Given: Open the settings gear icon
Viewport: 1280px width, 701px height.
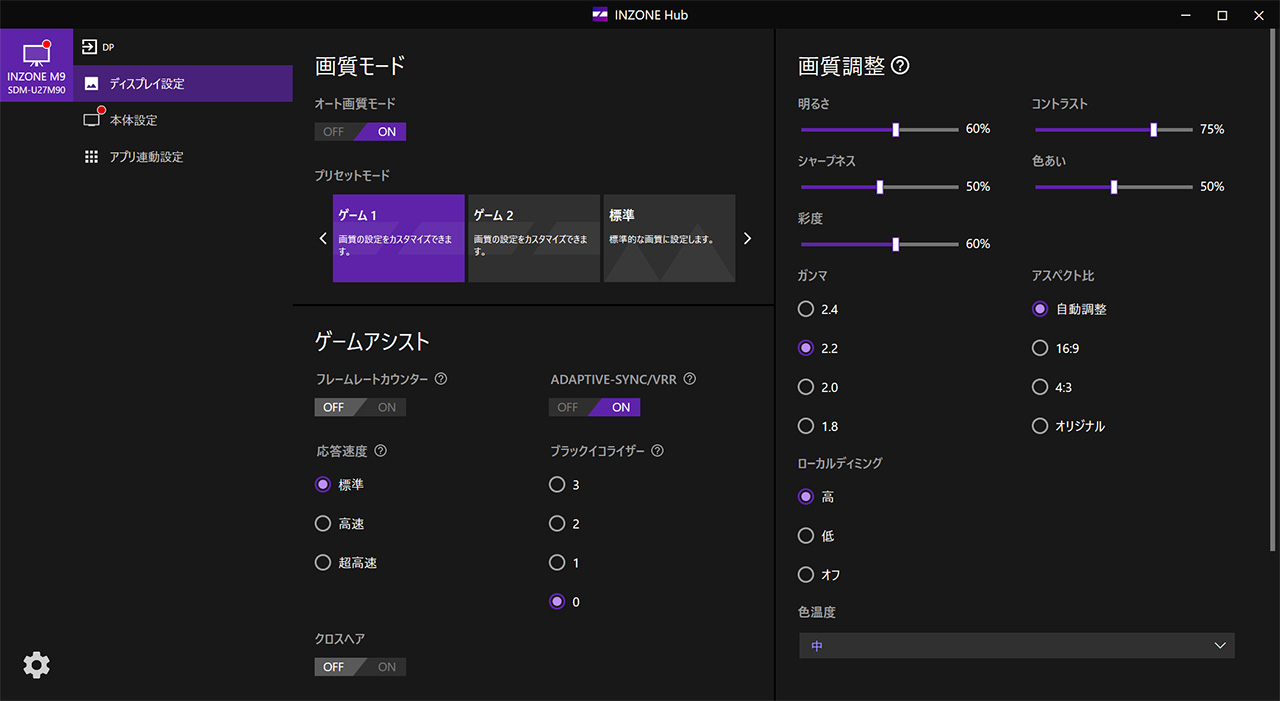Looking at the screenshot, I should [36, 665].
